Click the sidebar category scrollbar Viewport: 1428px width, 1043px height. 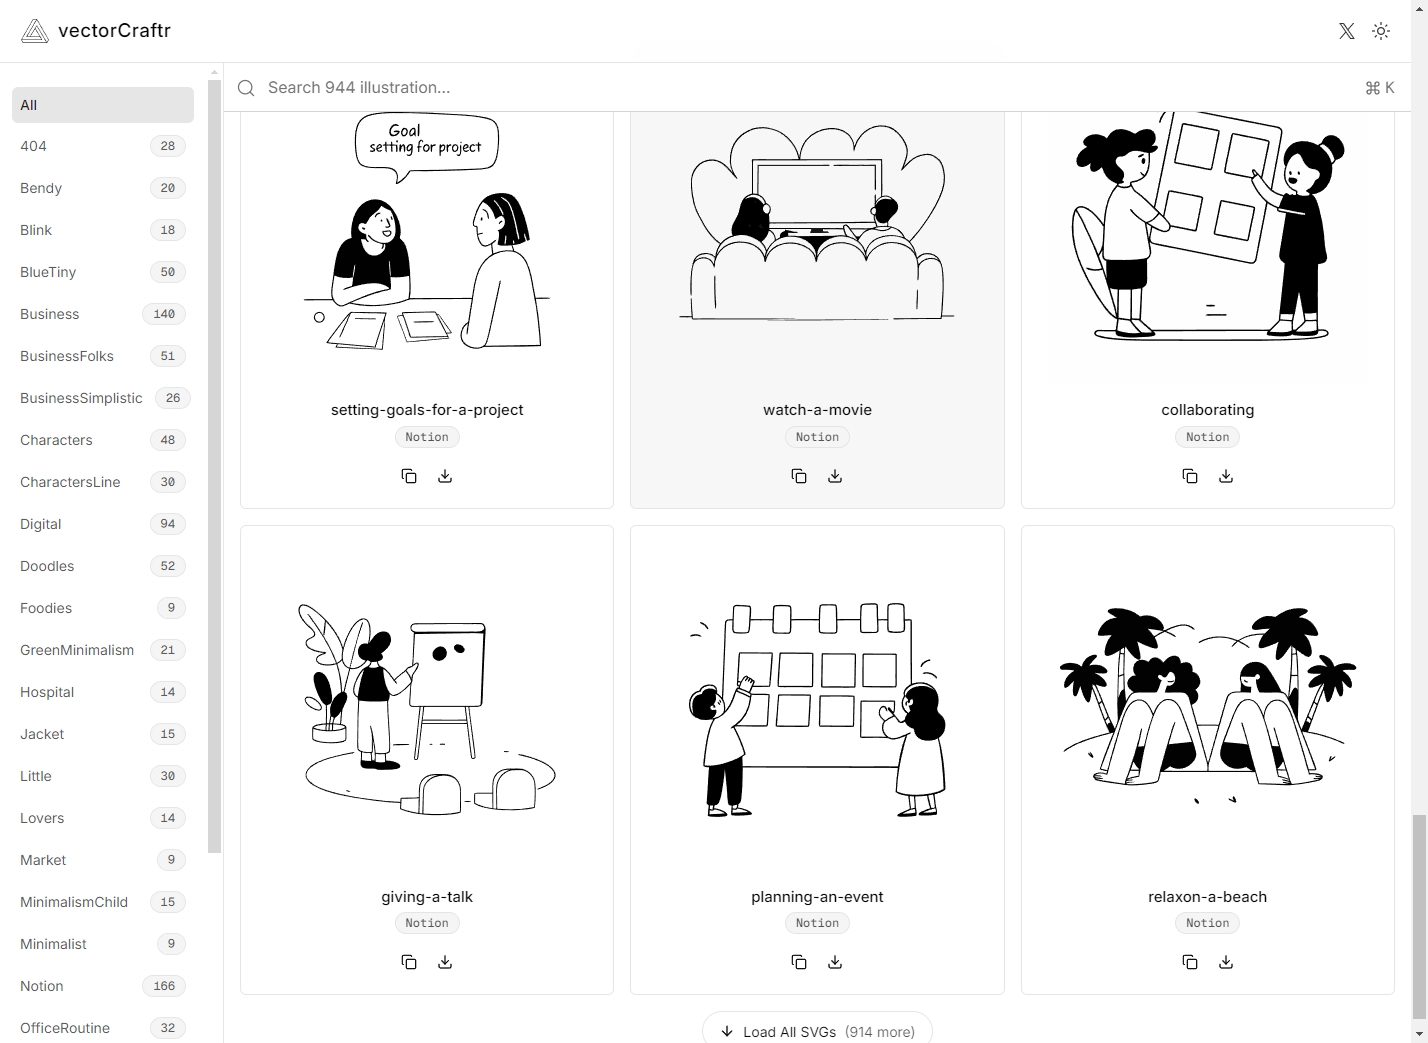coord(214,467)
